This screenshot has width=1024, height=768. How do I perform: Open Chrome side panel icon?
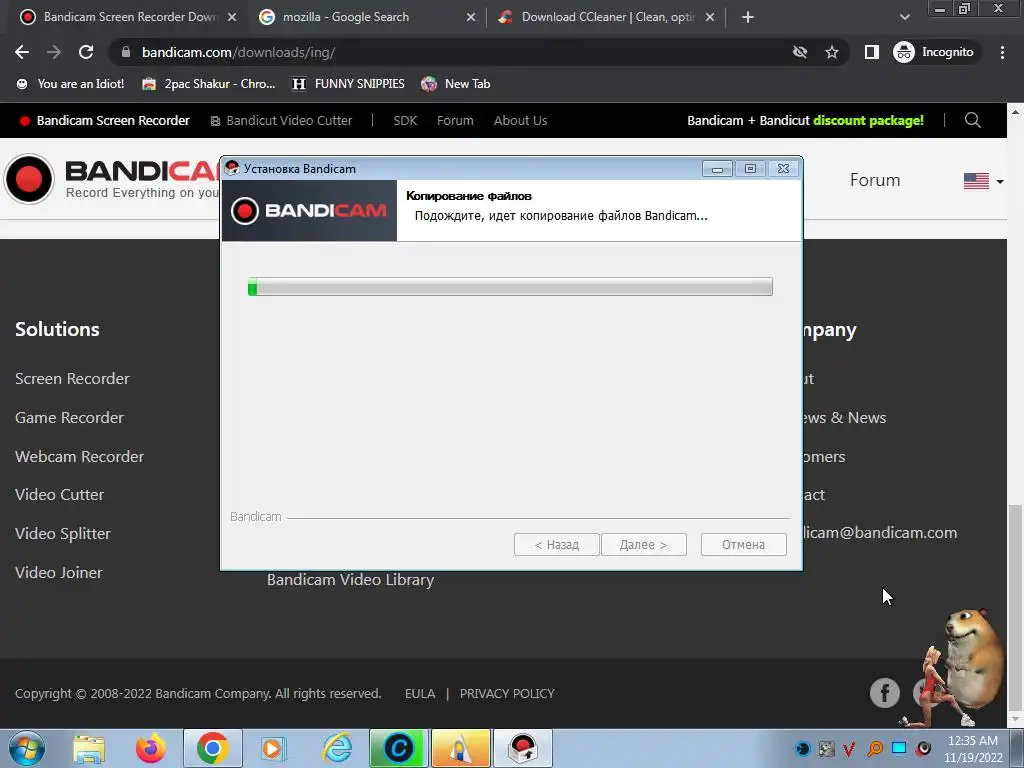pyautogui.click(x=871, y=52)
